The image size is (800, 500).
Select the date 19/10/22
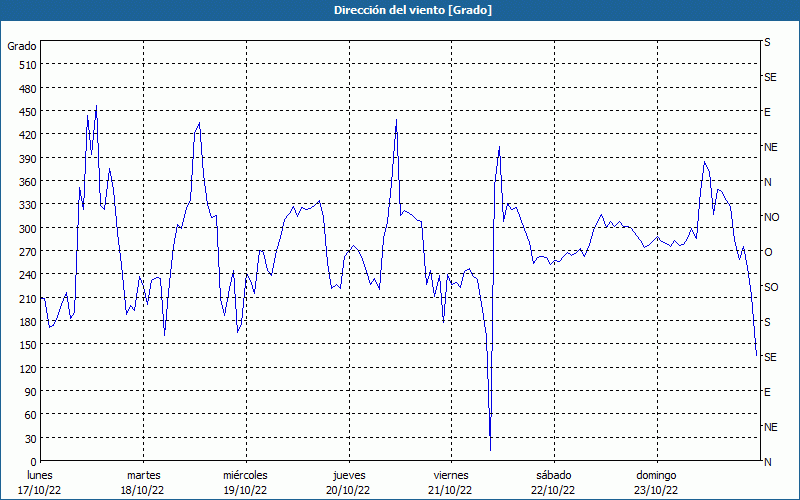point(245,490)
